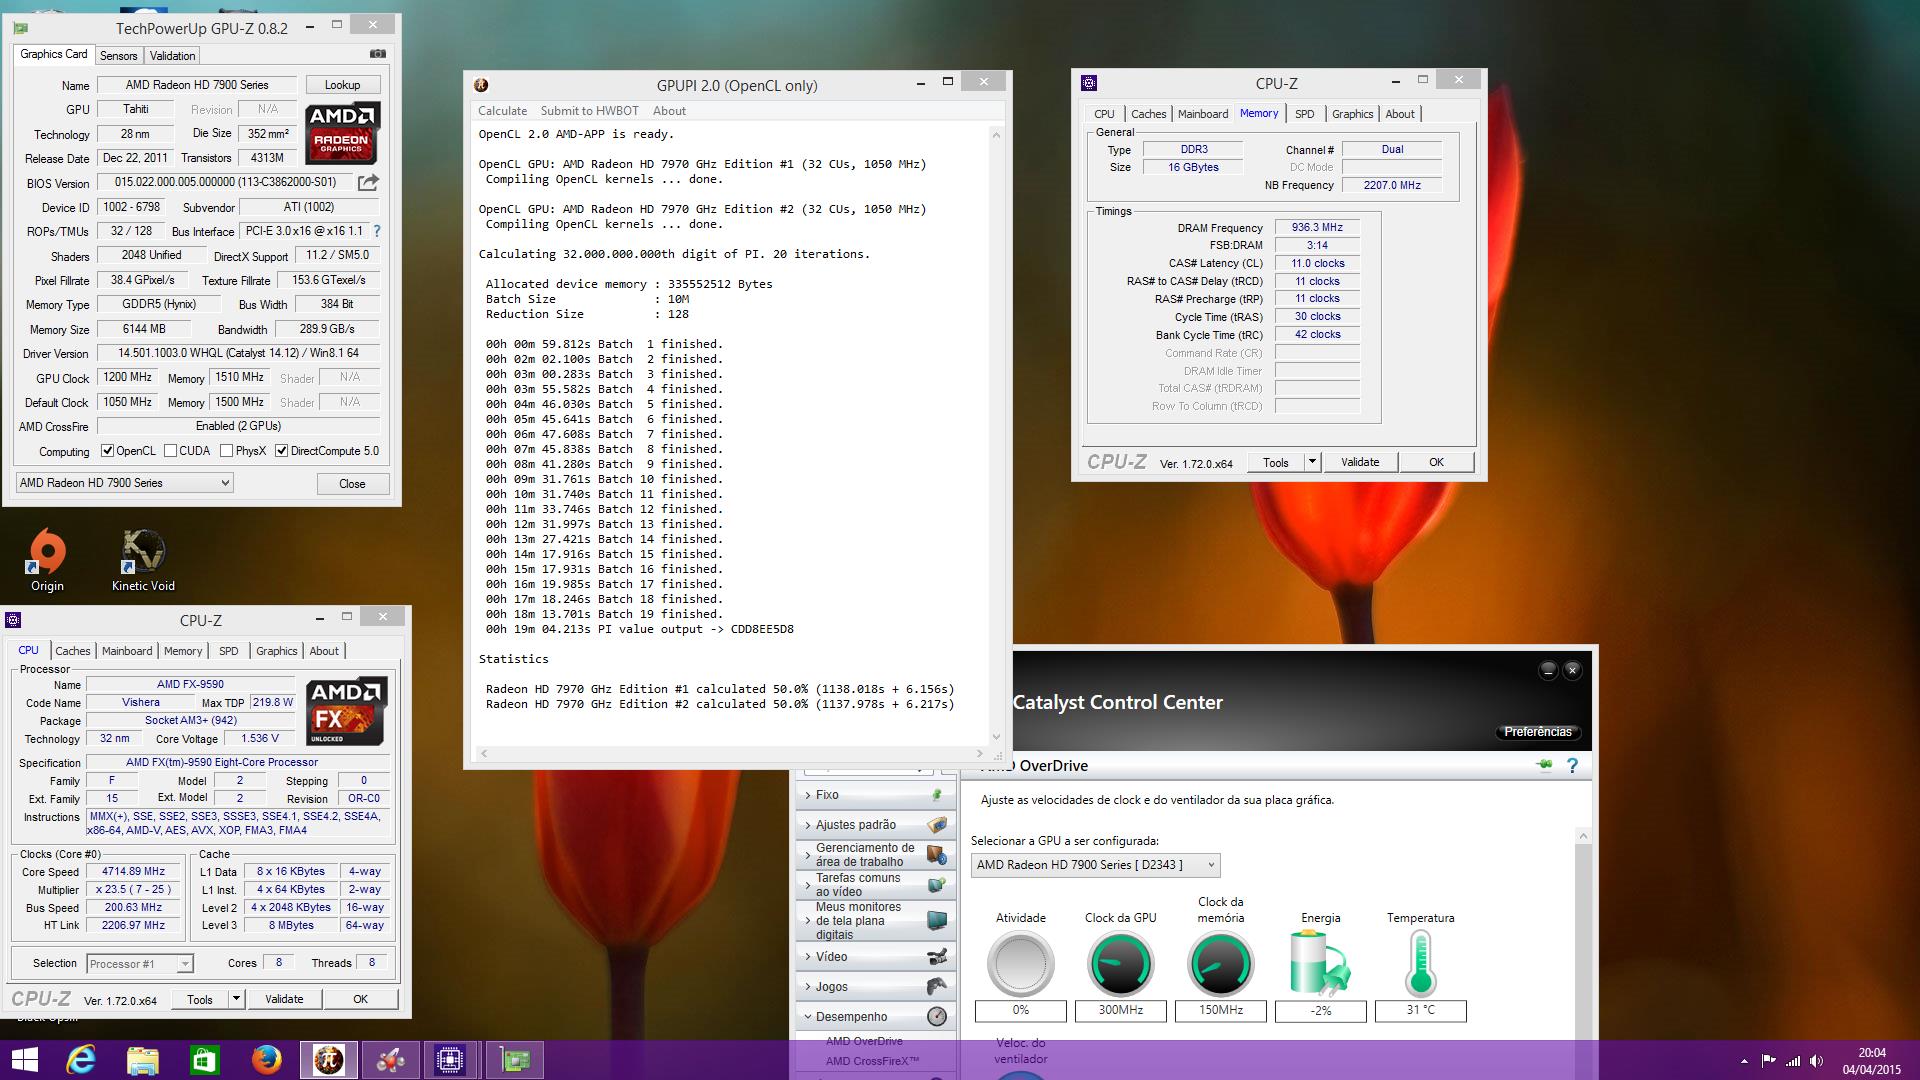The width and height of the screenshot is (1920, 1080).
Task: Click the Vídeo camcorder icon in Catalyst sidebar
Action: coord(937,956)
